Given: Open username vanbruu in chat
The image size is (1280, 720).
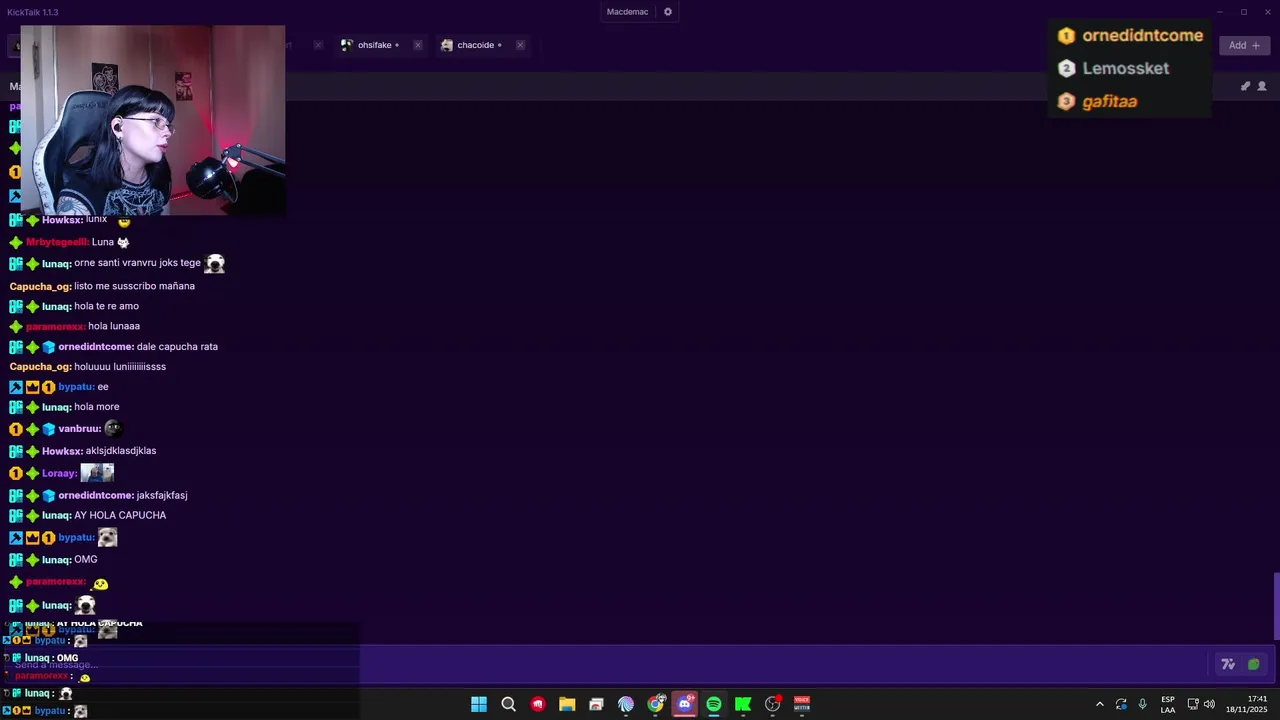Looking at the screenshot, I should 80,429.
